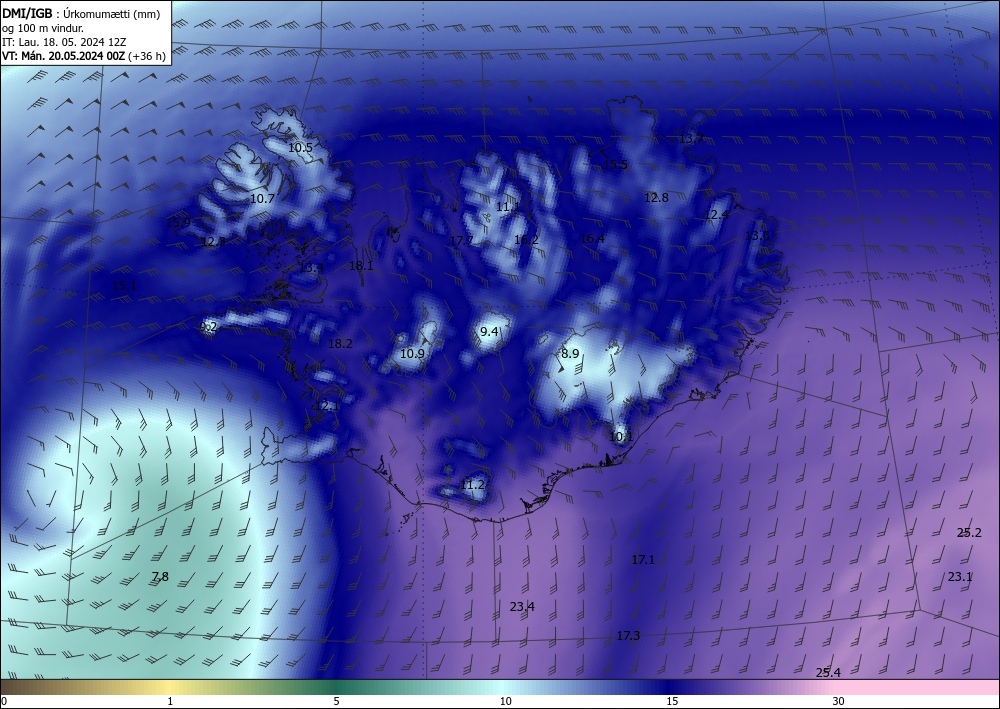Click the 10.5 value on the map
Viewport: 1000px width, 709px height.
[x=300, y=147]
